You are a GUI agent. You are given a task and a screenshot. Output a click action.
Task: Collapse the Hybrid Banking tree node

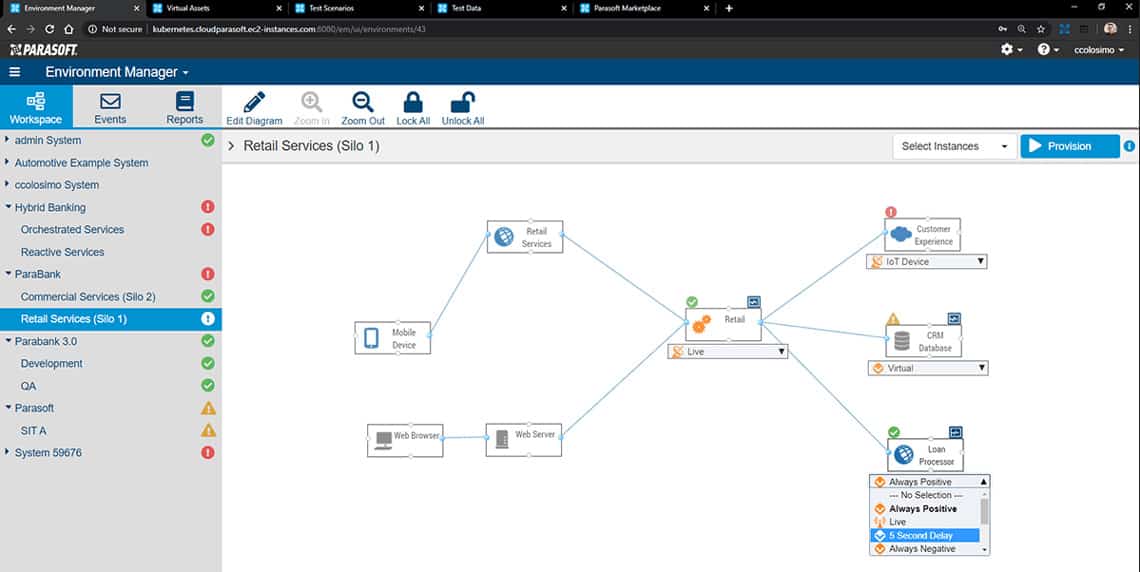click(8, 207)
